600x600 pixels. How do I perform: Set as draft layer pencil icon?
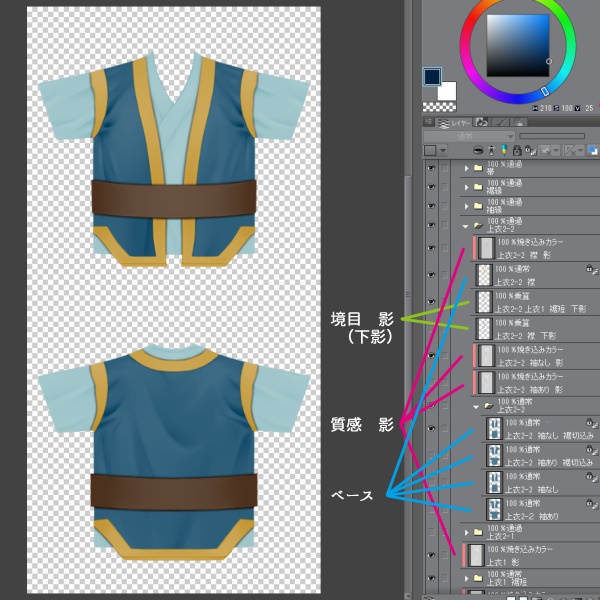(x=504, y=150)
